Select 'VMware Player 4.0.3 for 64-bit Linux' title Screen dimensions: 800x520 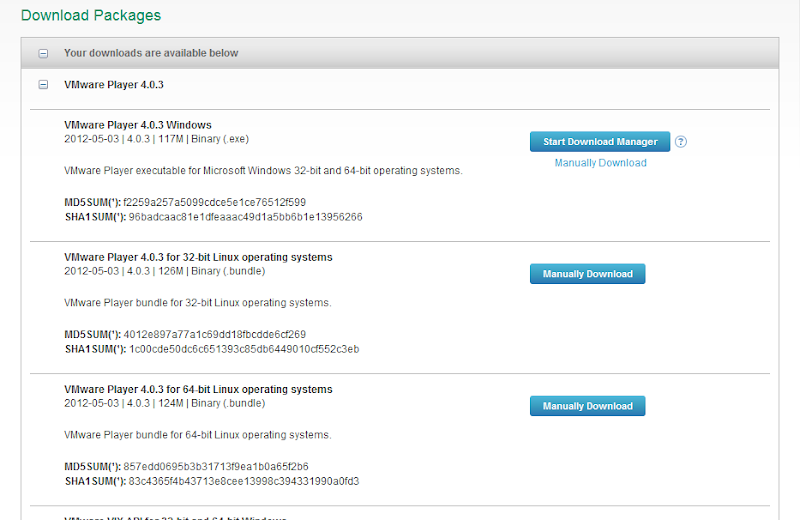coord(198,389)
